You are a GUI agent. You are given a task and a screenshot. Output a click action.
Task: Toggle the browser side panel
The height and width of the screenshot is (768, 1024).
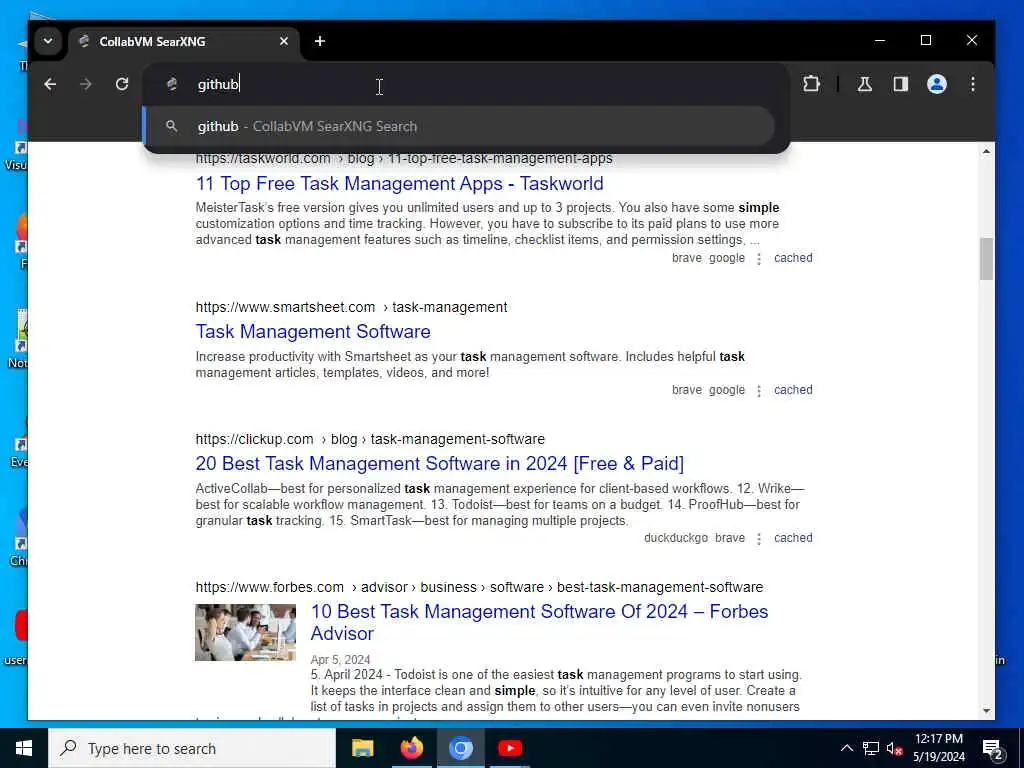(x=901, y=84)
